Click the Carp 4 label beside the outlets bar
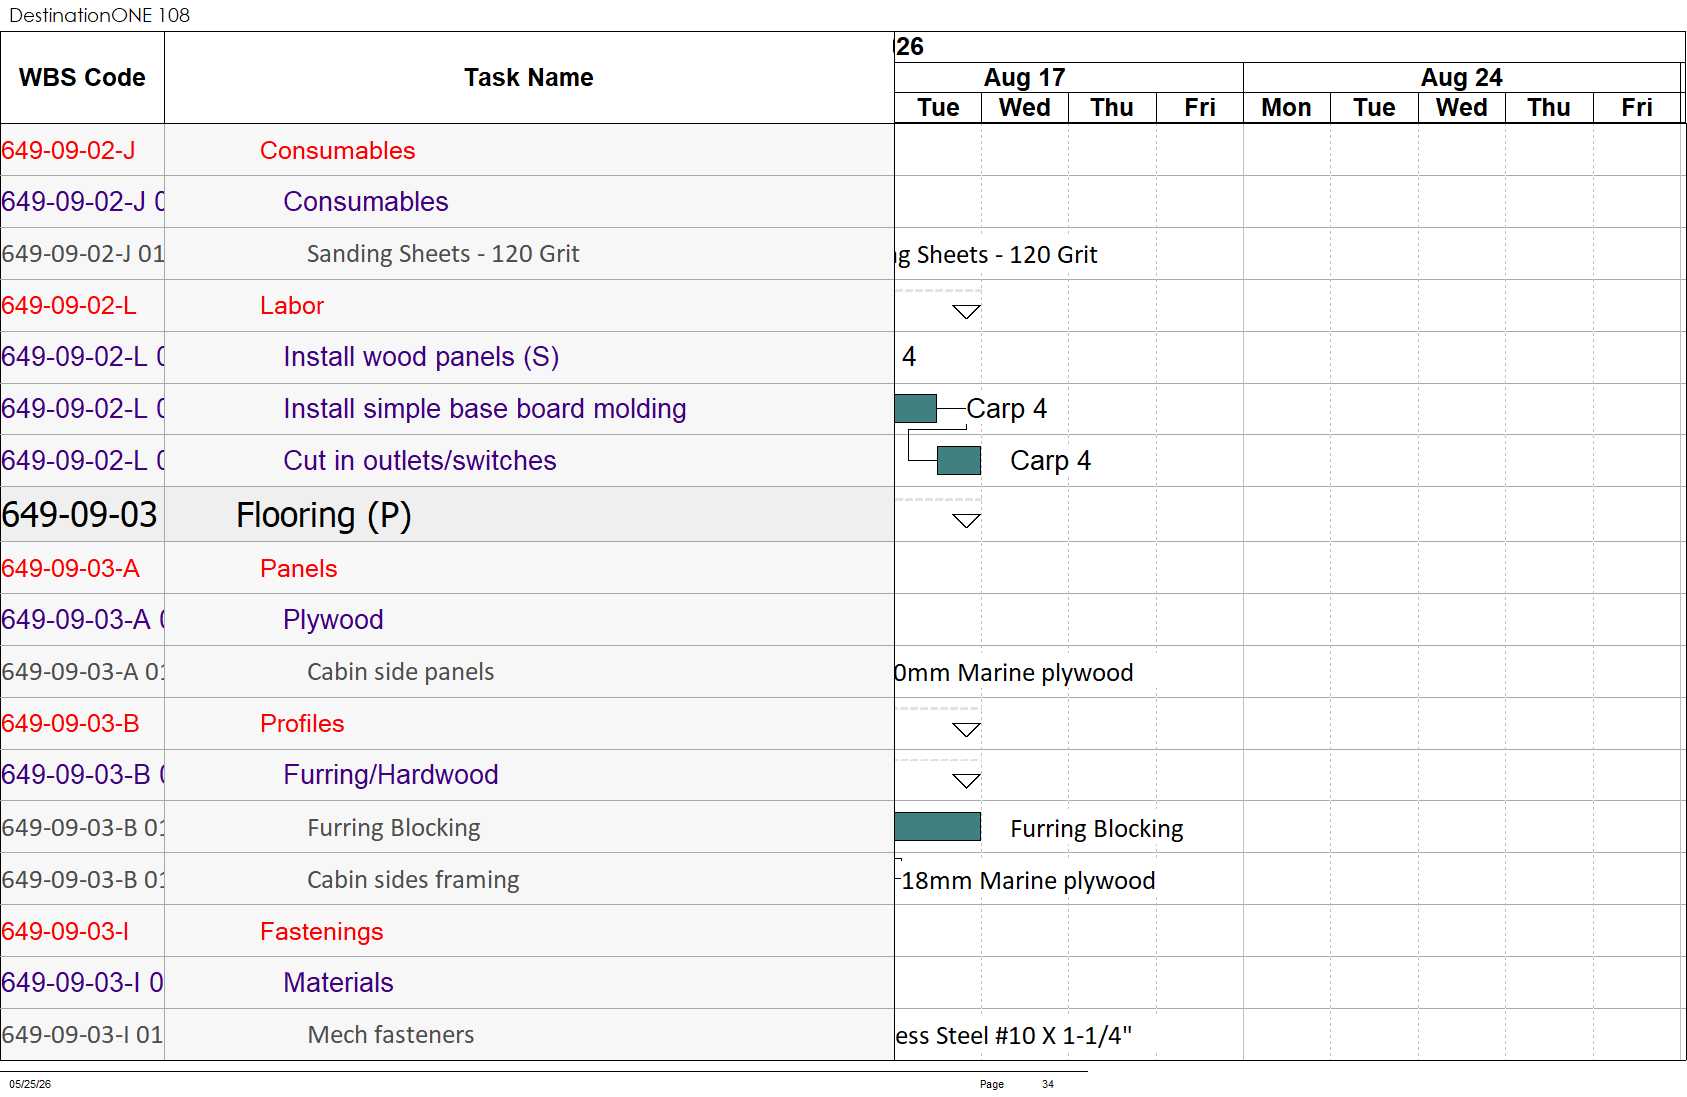The height and width of the screenshot is (1097, 1687). pyautogui.click(x=1050, y=461)
